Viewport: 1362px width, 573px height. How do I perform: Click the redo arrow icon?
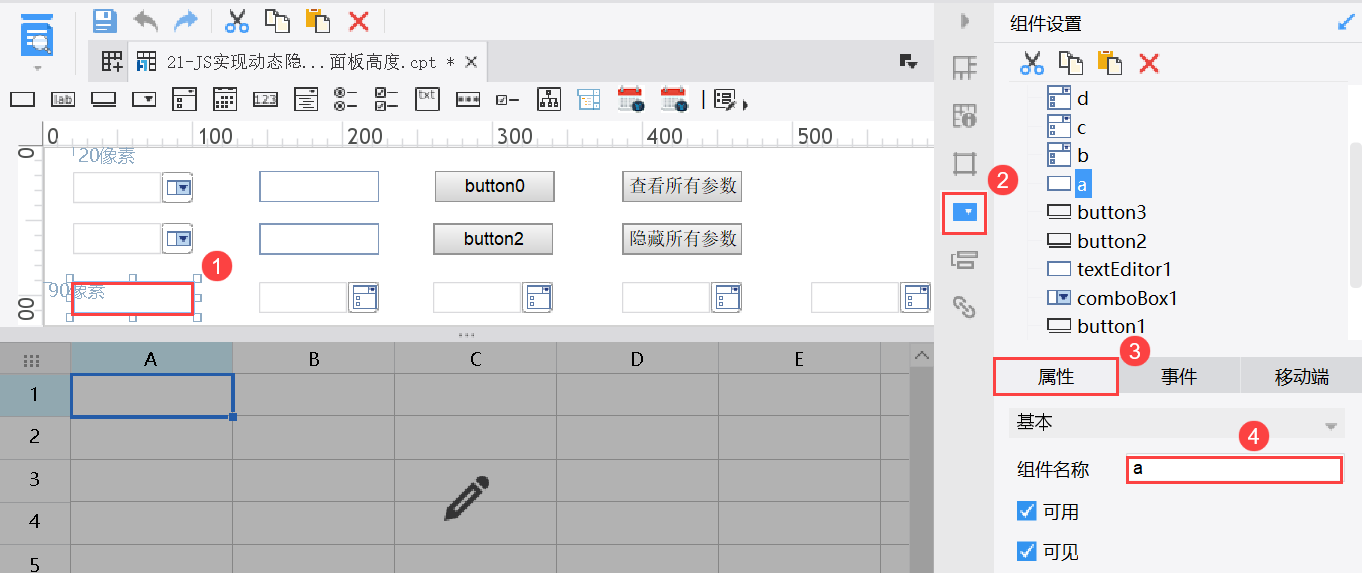tap(186, 20)
